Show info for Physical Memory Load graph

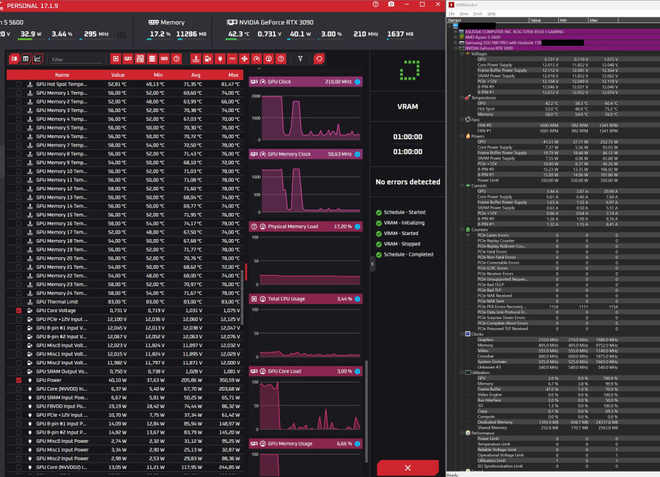pyautogui.click(x=357, y=227)
